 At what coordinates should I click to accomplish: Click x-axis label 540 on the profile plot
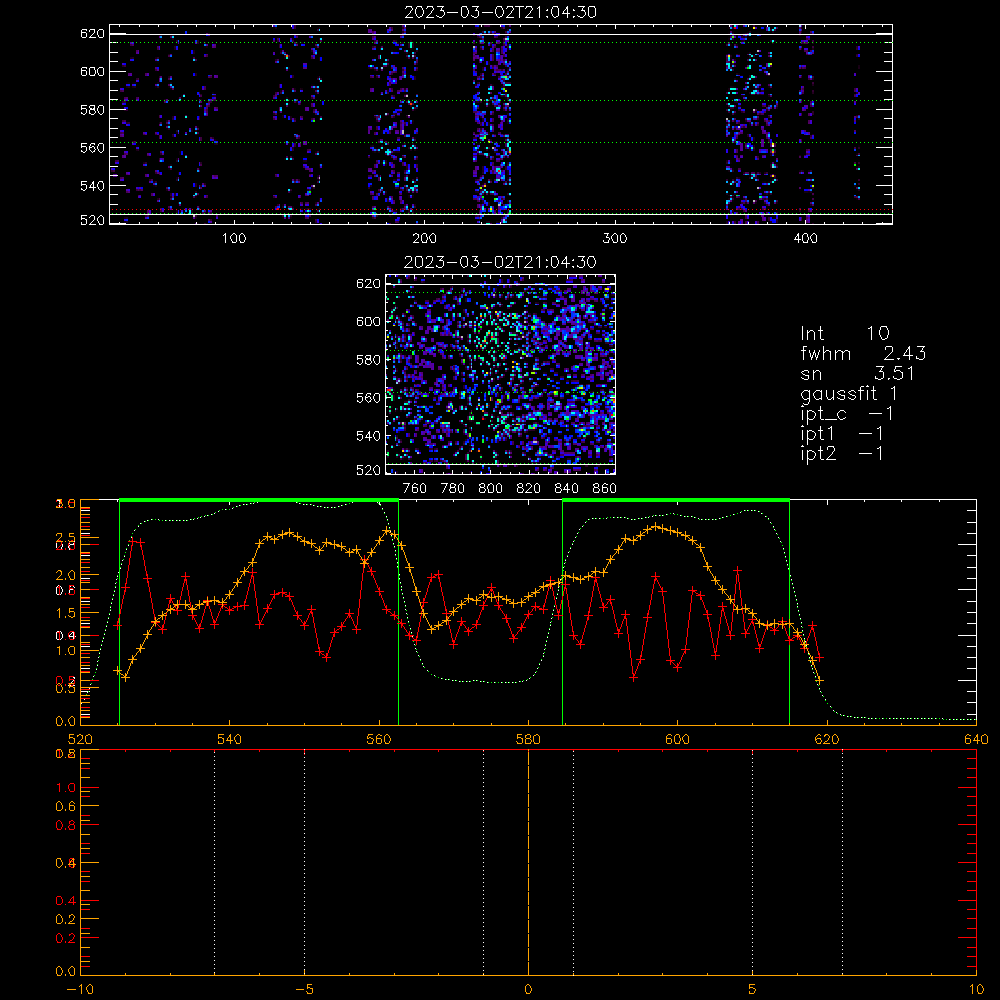(230, 740)
